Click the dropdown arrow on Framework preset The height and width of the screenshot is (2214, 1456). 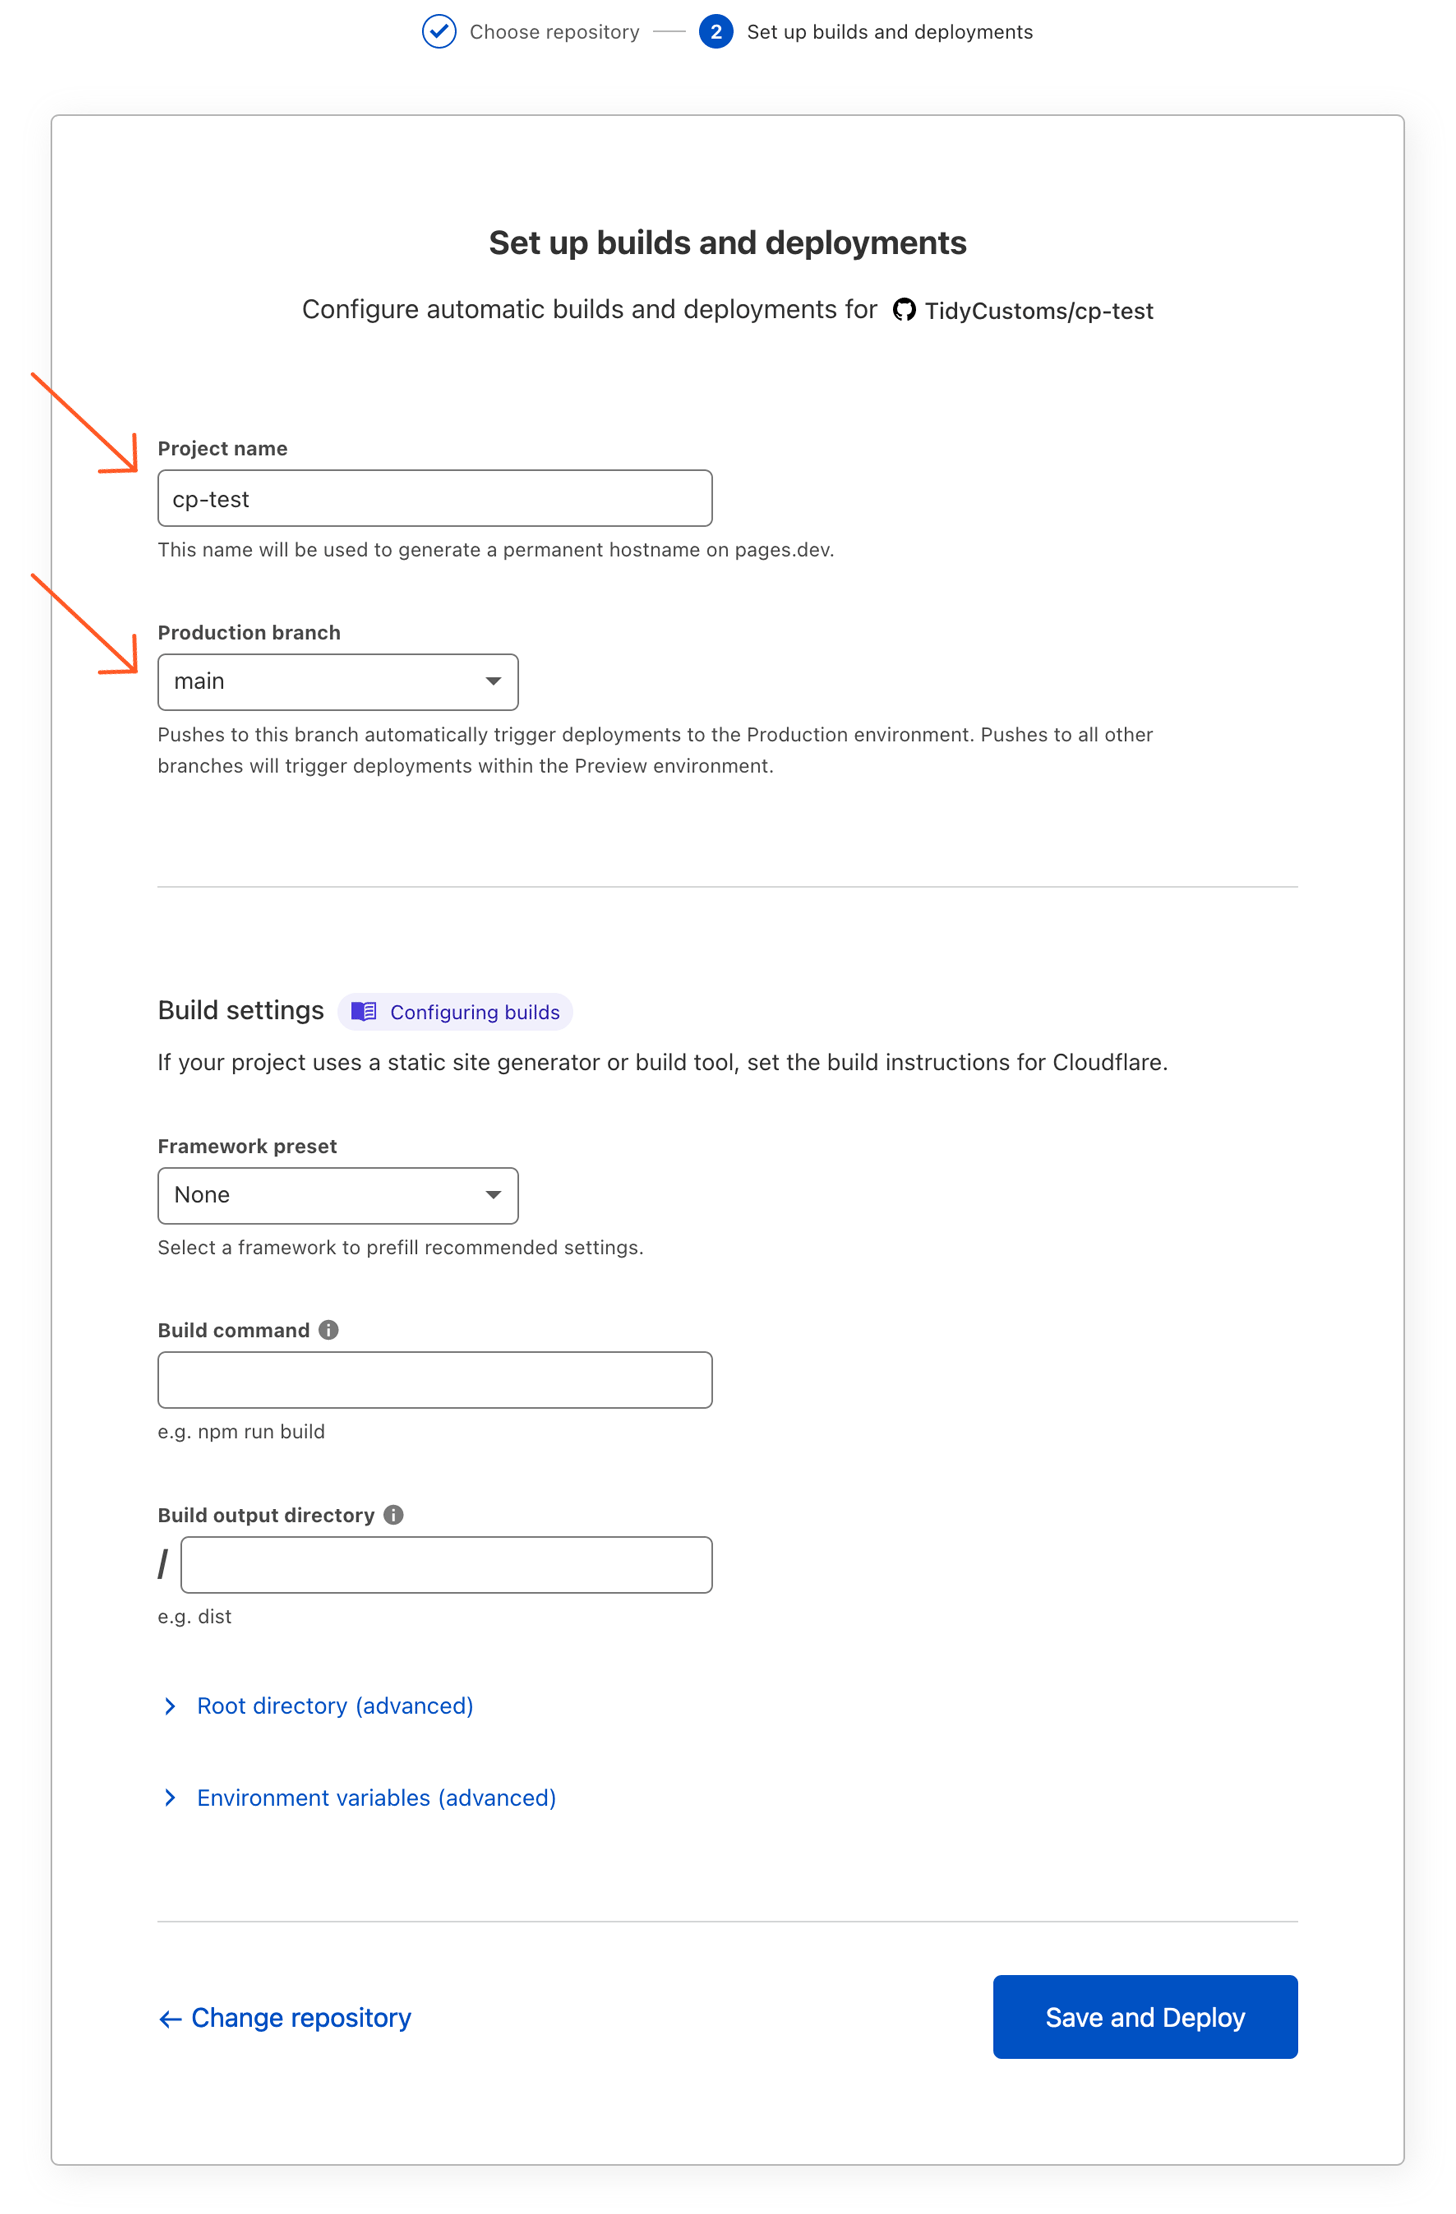[493, 1195]
